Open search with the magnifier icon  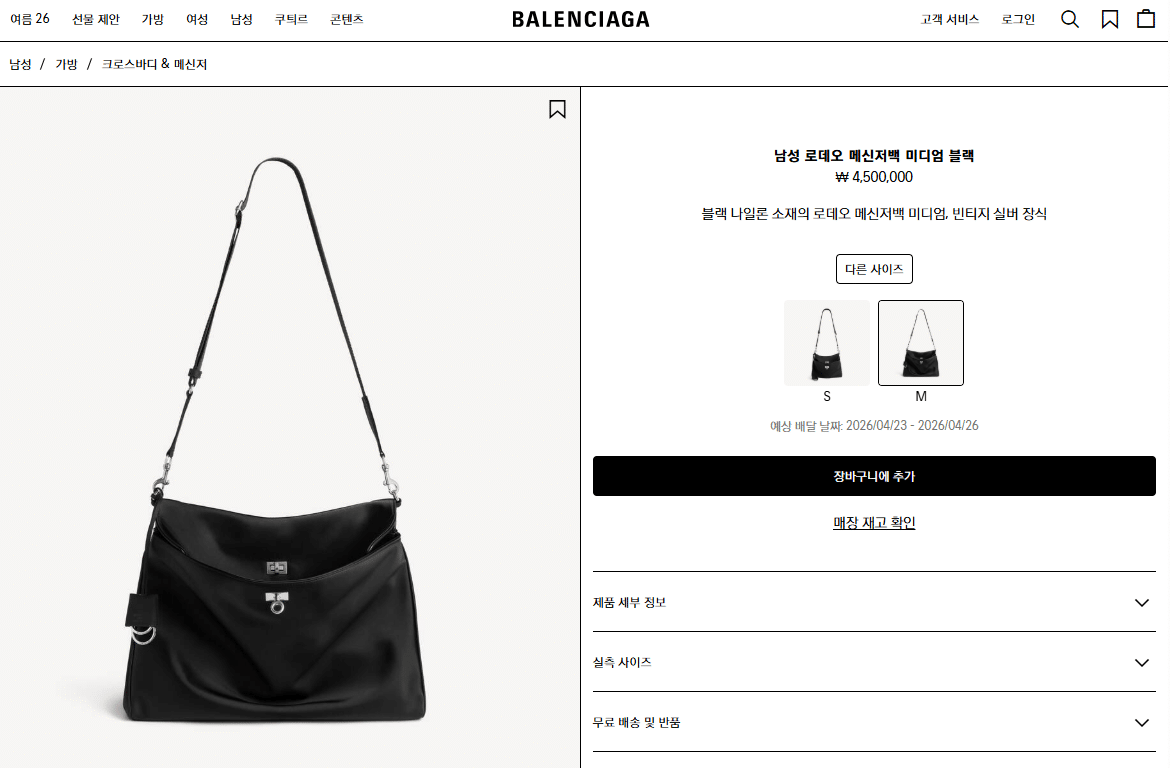tap(1070, 19)
